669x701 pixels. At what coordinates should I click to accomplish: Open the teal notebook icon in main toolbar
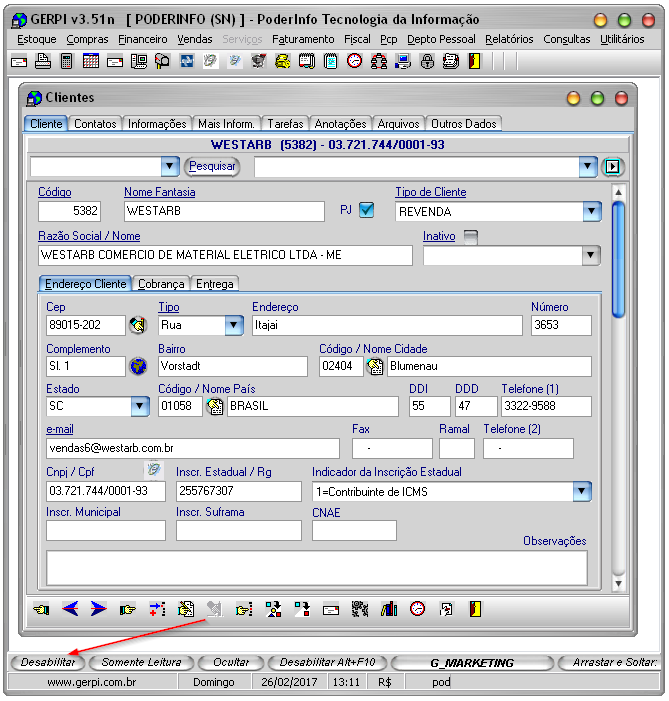(331, 61)
